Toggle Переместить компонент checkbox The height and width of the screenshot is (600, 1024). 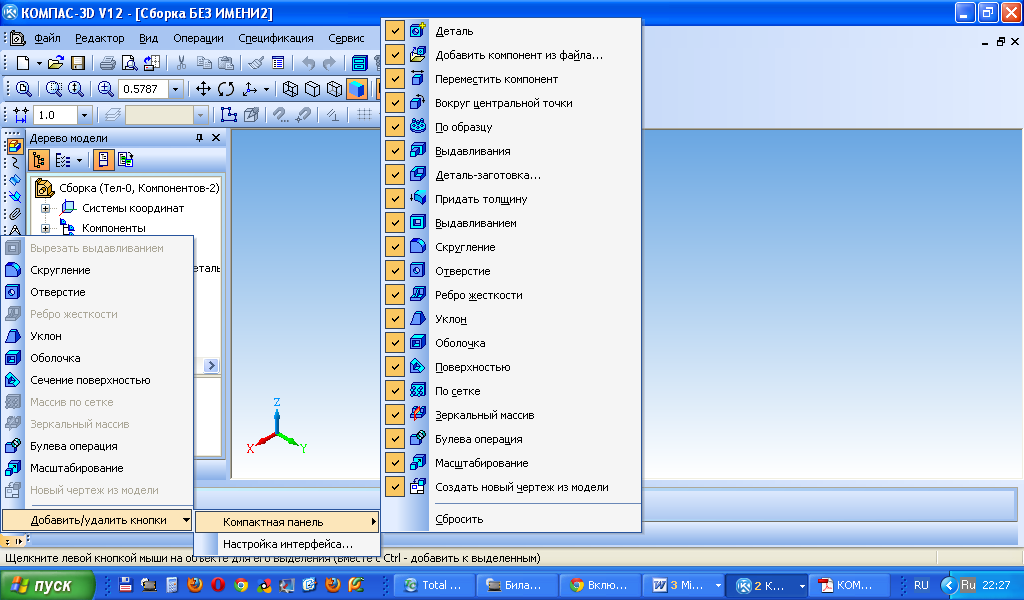(x=394, y=79)
